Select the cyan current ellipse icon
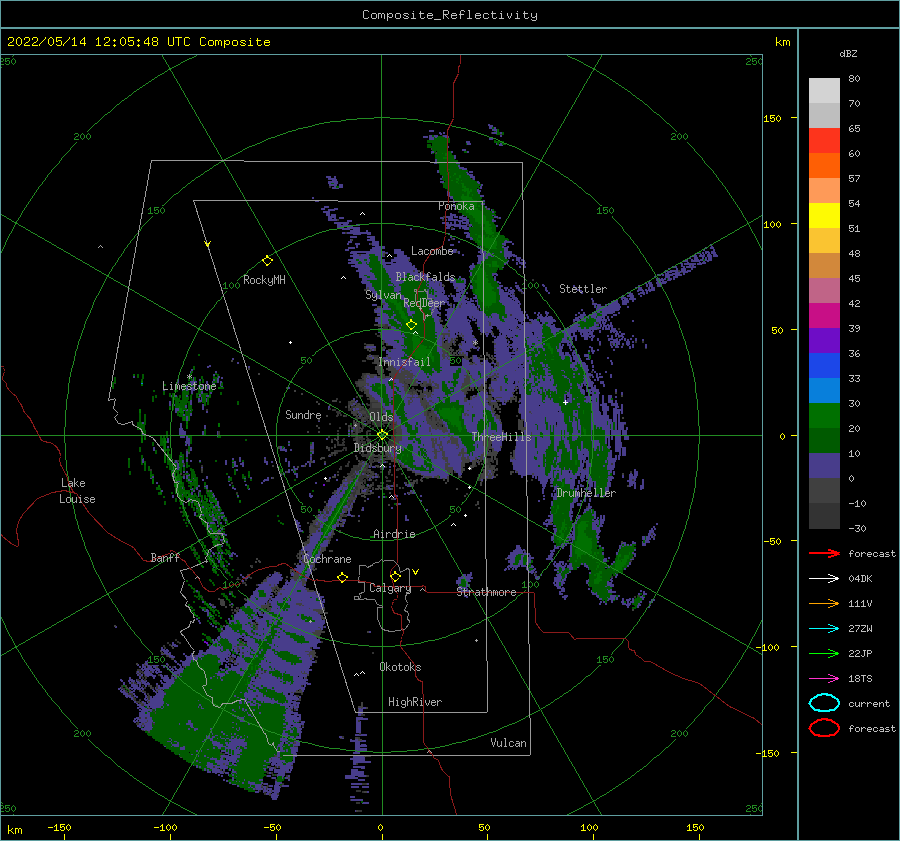Viewport: 900px width, 841px height. click(x=824, y=703)
